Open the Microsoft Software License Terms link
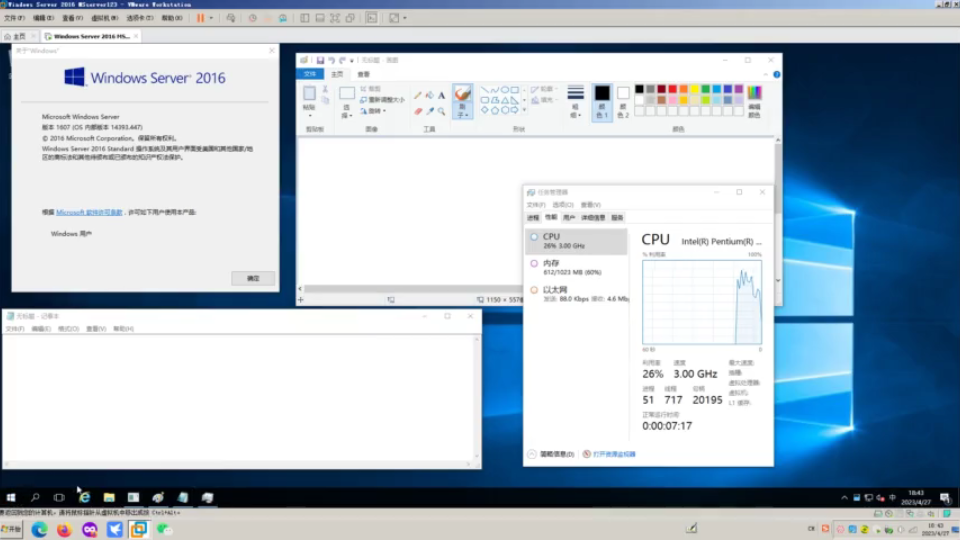Viewport: 960px width, 540px height. tap(89, 212)
